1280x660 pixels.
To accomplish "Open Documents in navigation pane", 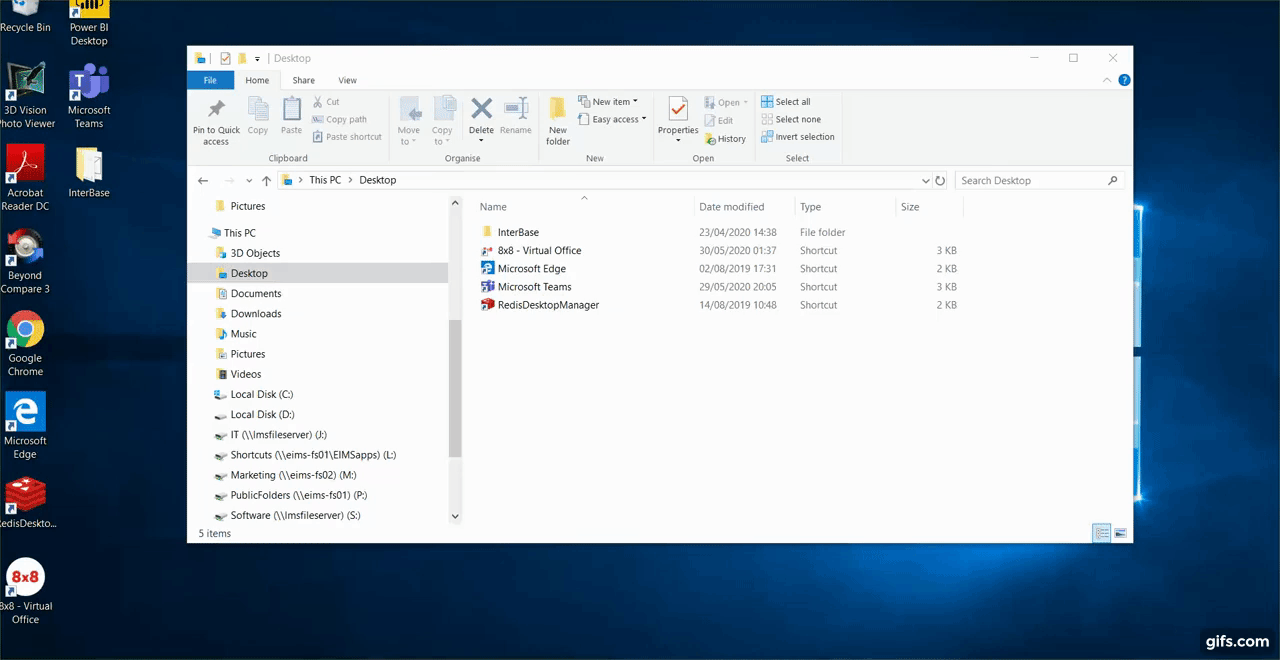I will pos(255,294).
